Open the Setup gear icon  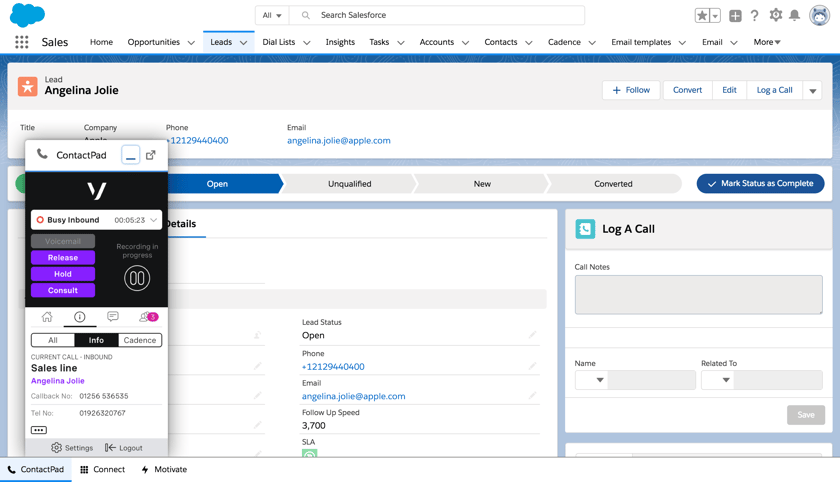(x=775, y=15)
